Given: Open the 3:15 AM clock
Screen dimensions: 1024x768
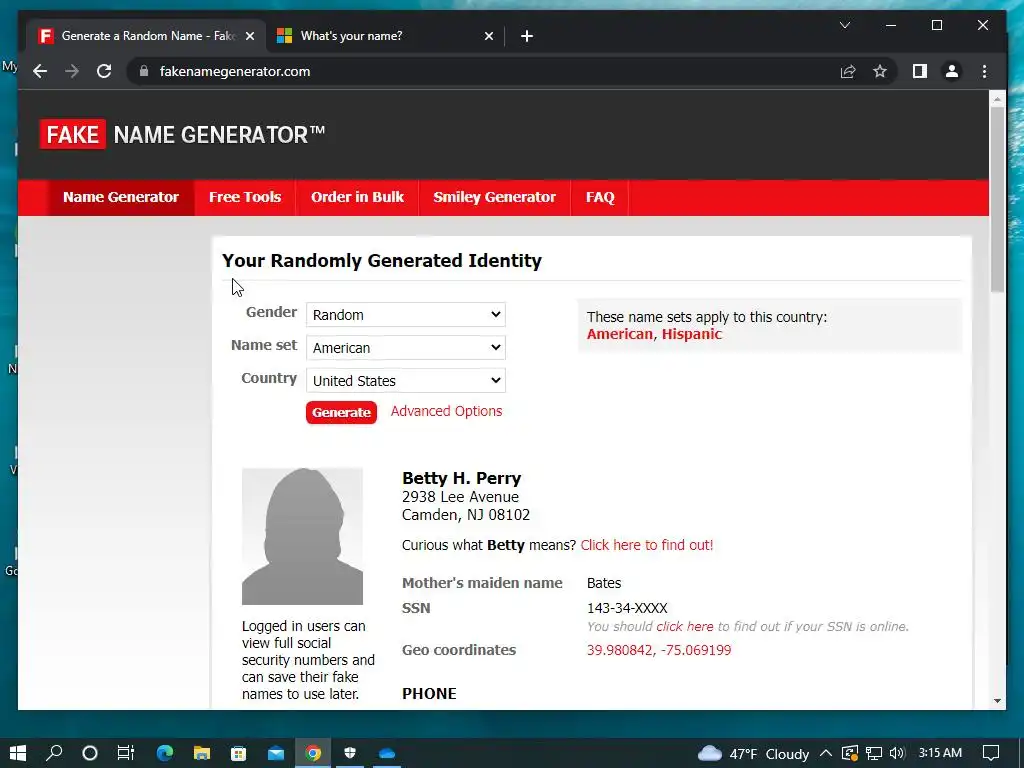Looking at the screenshot, I should [940, 753].
